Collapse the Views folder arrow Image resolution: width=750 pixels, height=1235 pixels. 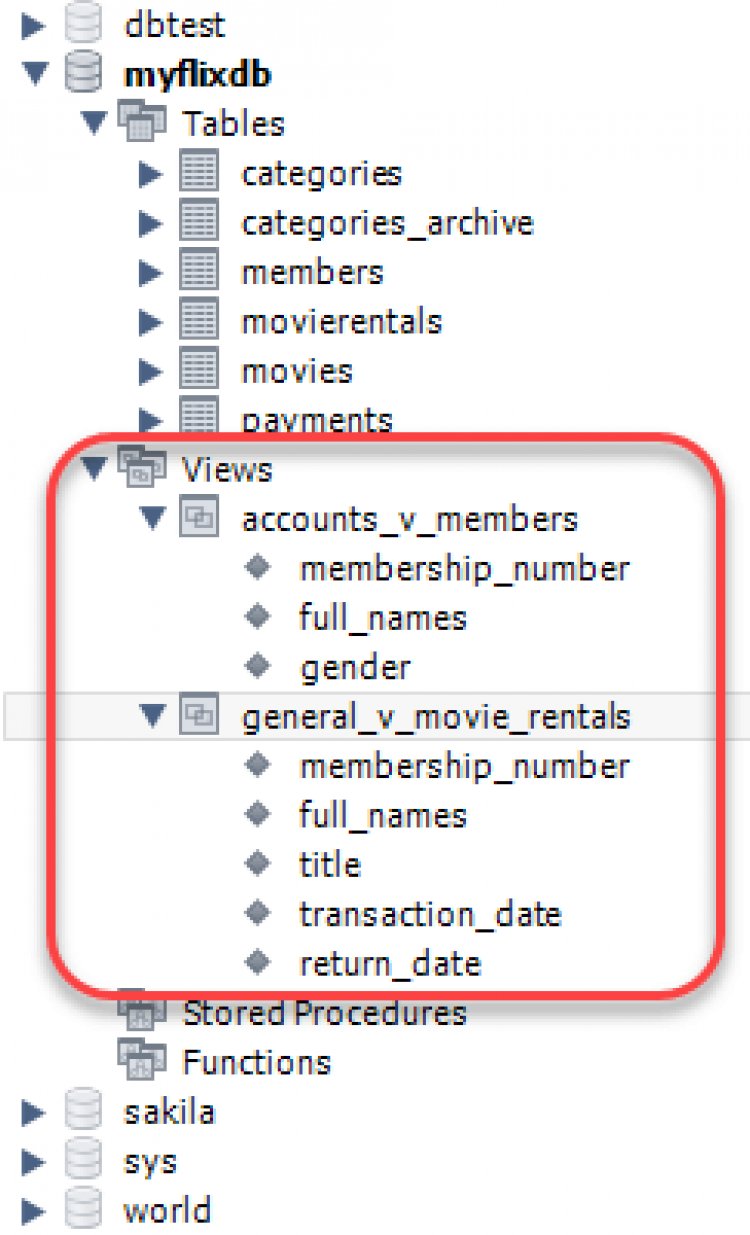point(94,467)
